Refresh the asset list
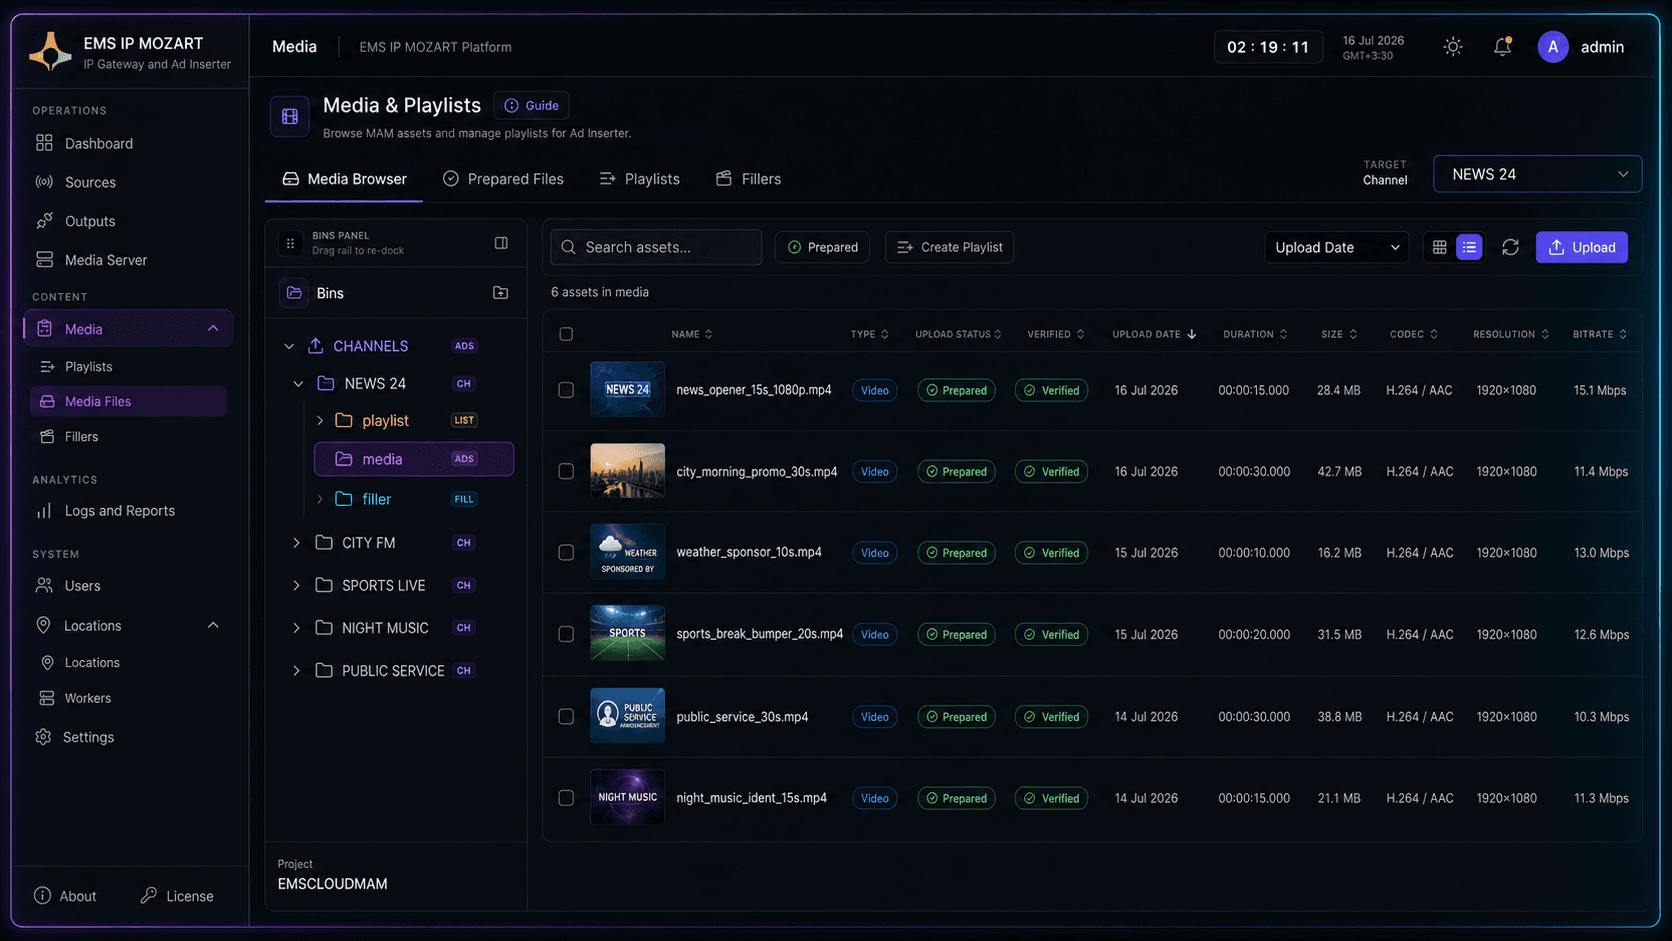1672x941 pixels. tap(1510, 247)
